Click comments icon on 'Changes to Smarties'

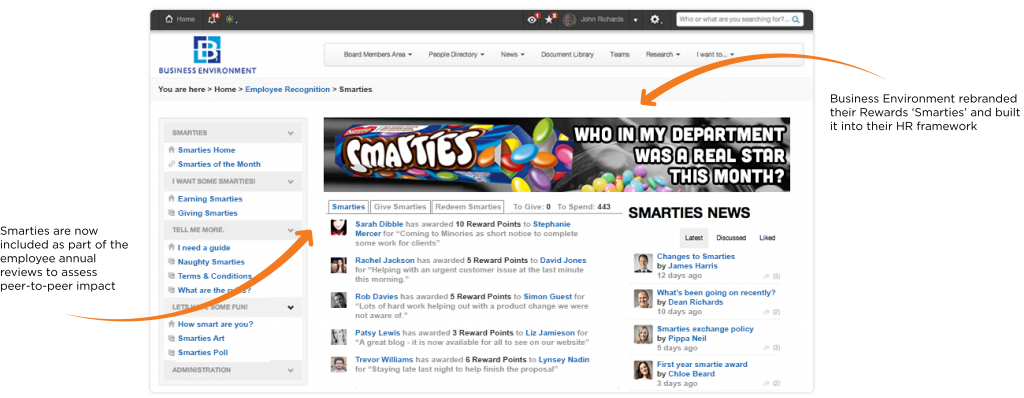767,276
